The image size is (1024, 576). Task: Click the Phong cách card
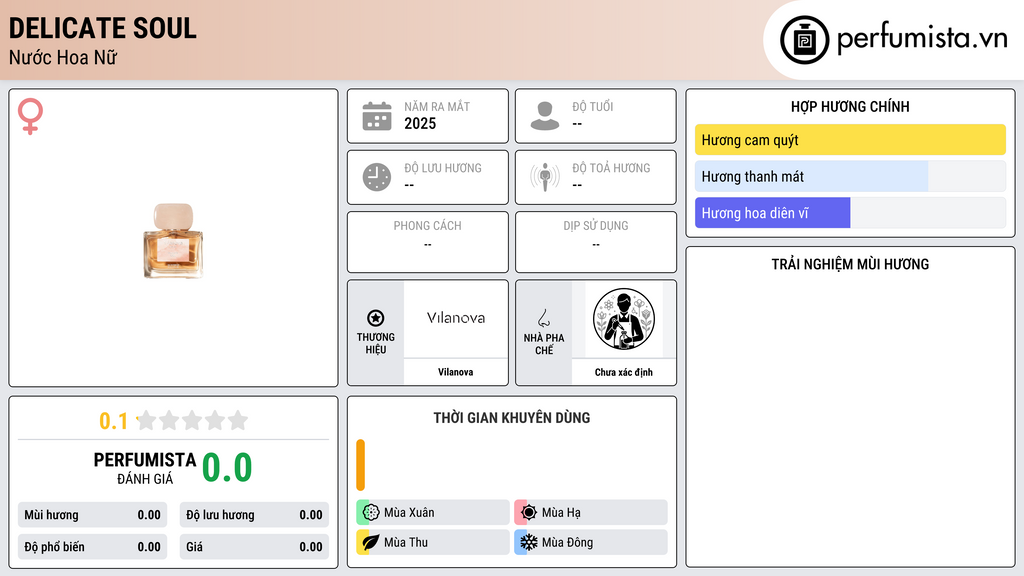pyautogui.click(x=428, y=242)
